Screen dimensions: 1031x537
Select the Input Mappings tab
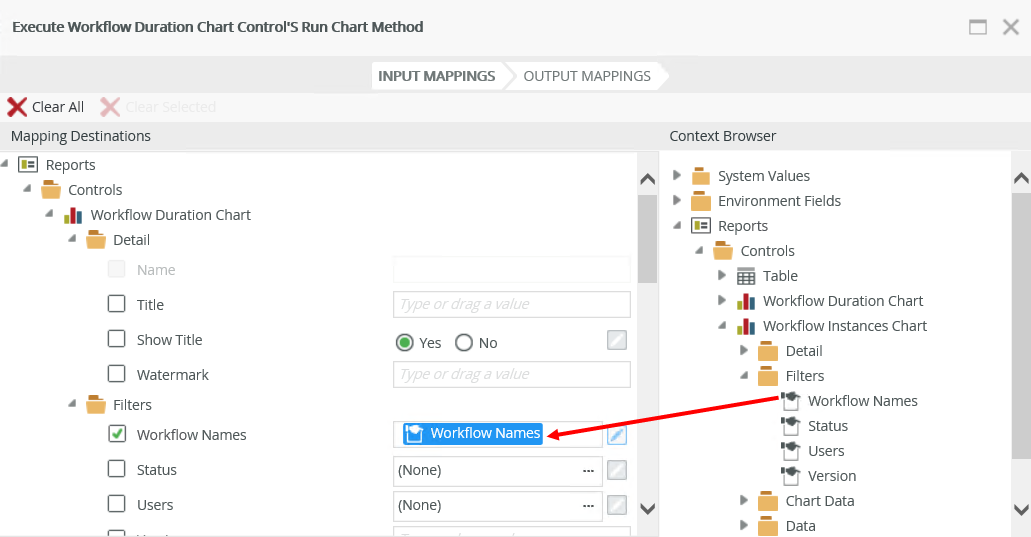pyautogui.click(x=436, y=76)
